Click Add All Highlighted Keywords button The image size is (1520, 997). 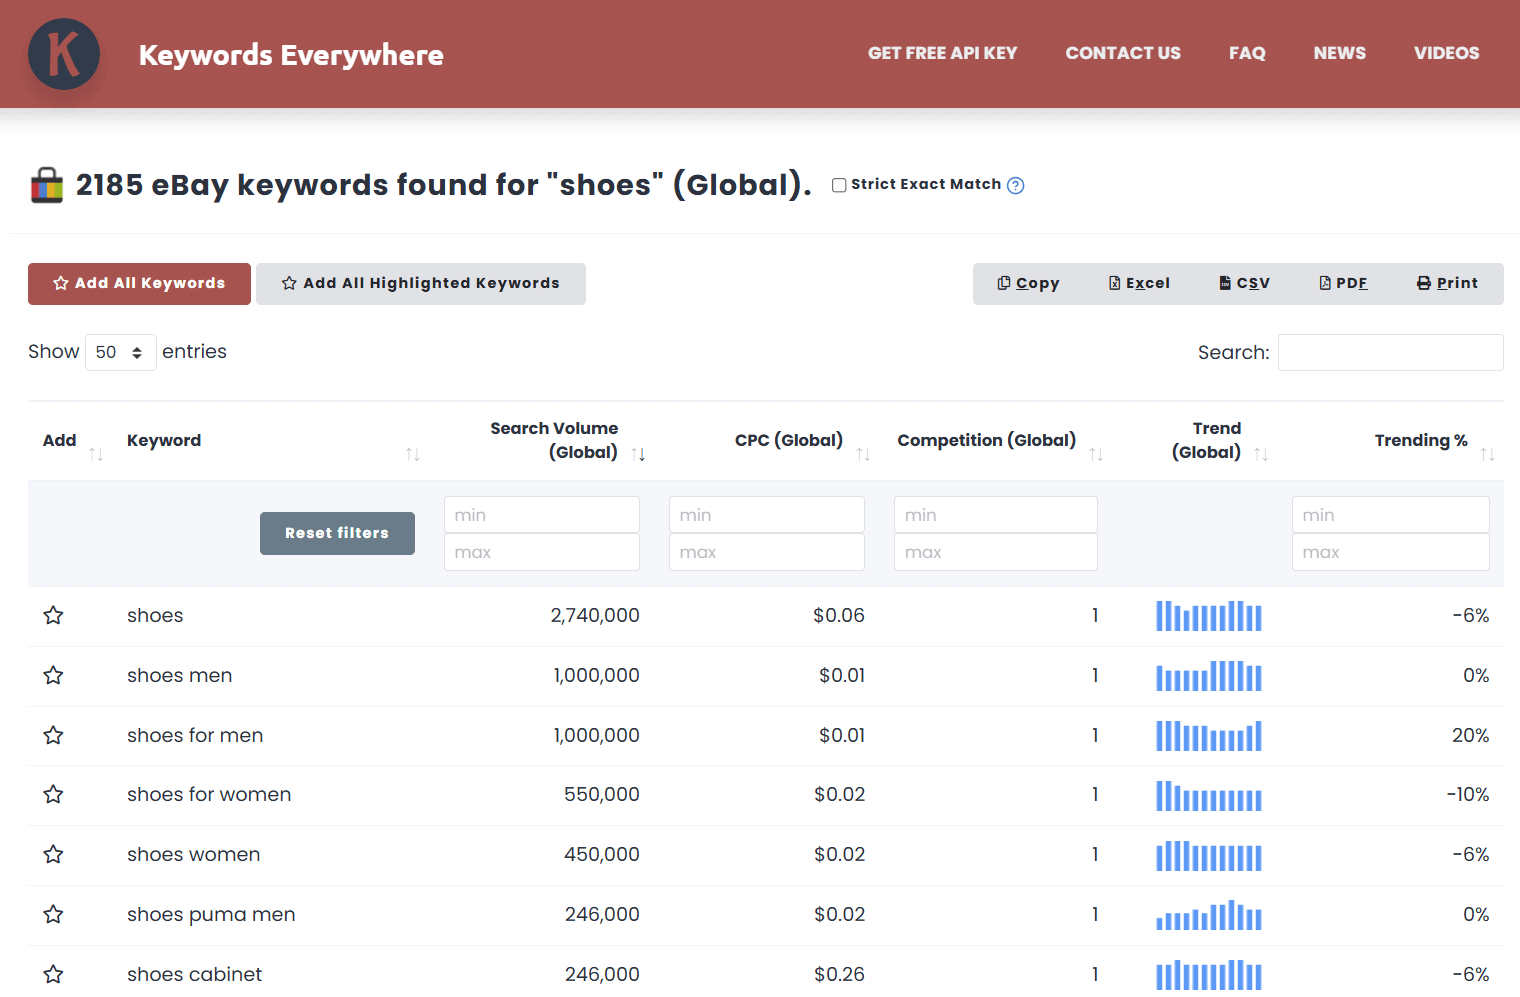(x=421, y=284)
